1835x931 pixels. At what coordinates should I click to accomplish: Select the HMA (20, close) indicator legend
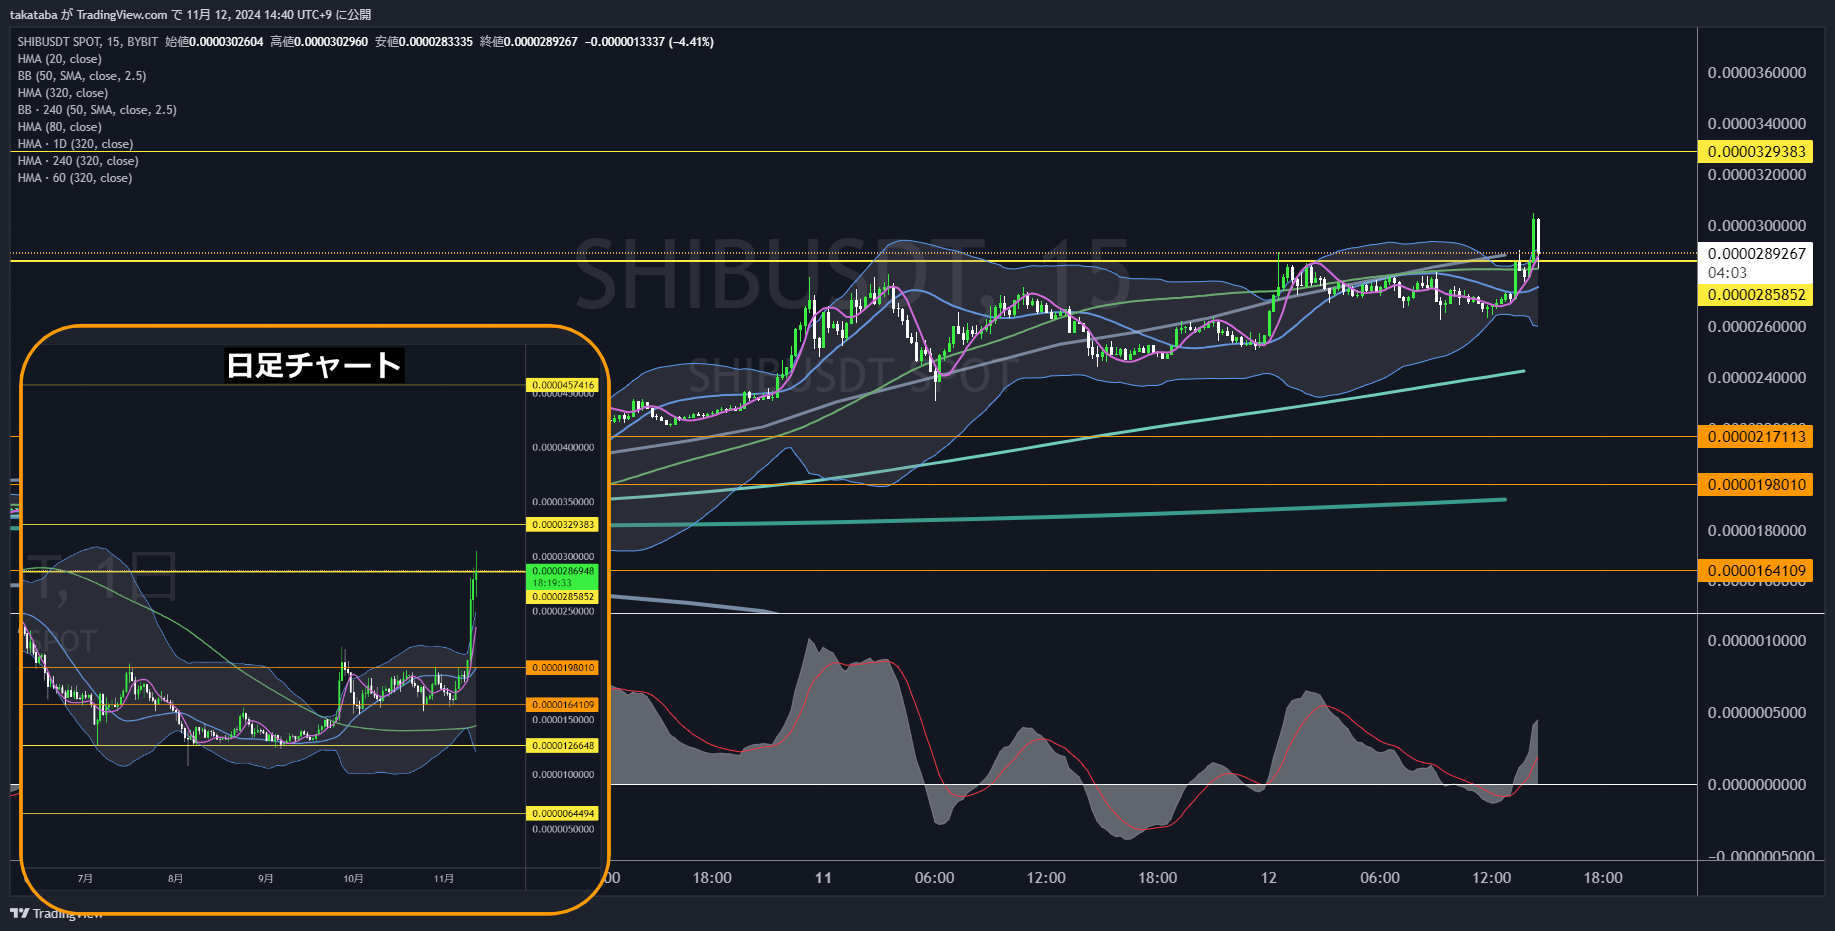[x=60, y=59]
